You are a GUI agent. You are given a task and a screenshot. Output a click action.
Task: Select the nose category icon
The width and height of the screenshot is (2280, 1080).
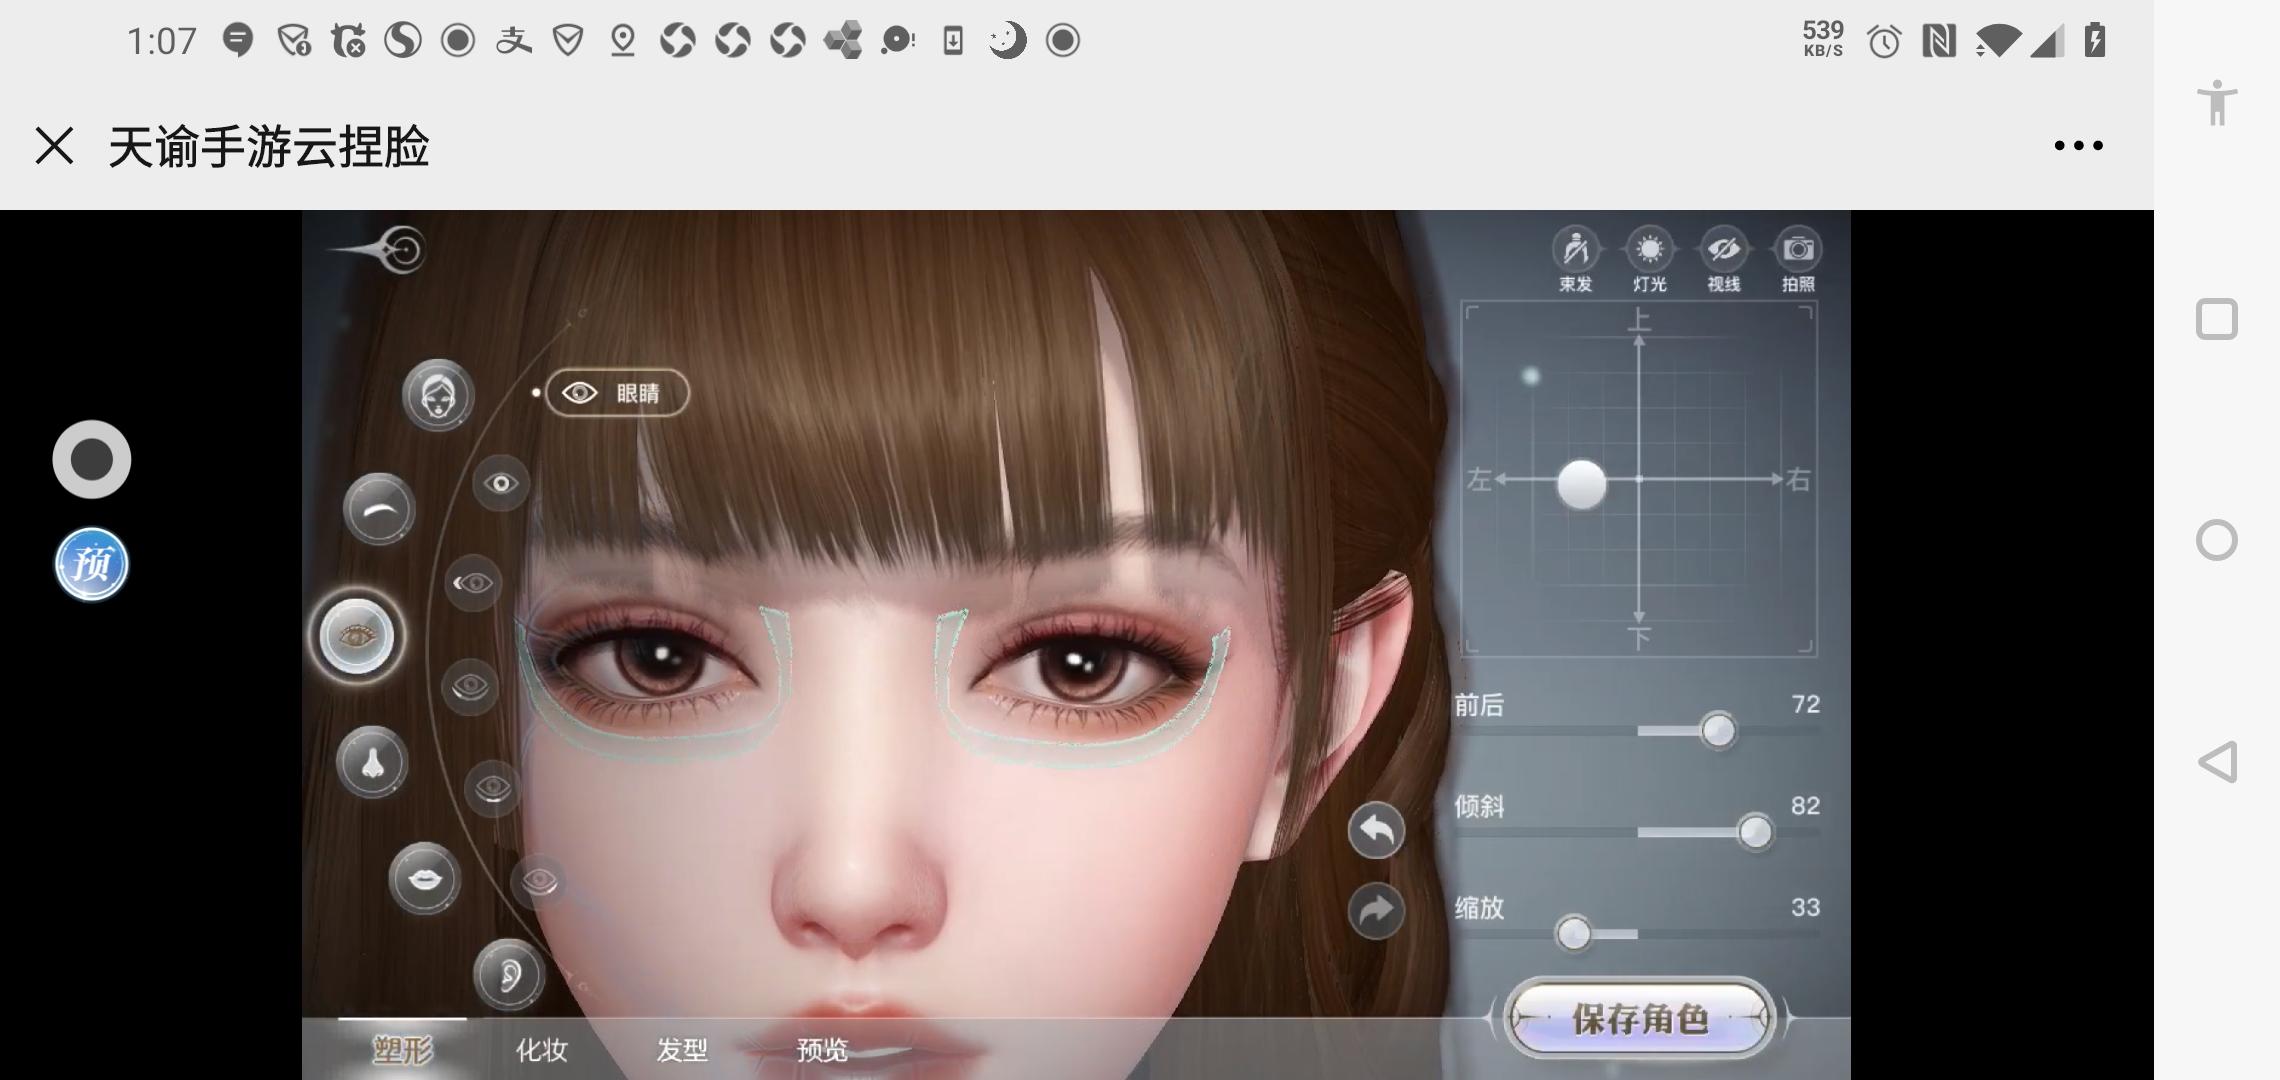[x=372, y=762]
